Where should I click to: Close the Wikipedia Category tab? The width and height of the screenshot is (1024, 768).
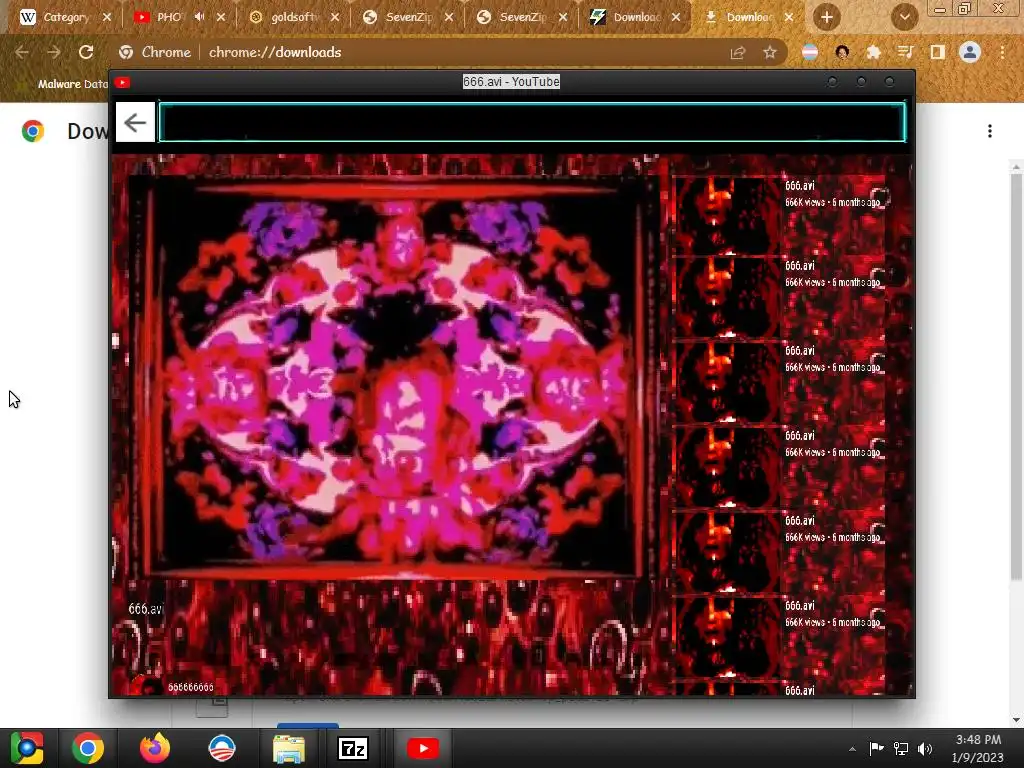pyautogui.click(x=107, y=17)
